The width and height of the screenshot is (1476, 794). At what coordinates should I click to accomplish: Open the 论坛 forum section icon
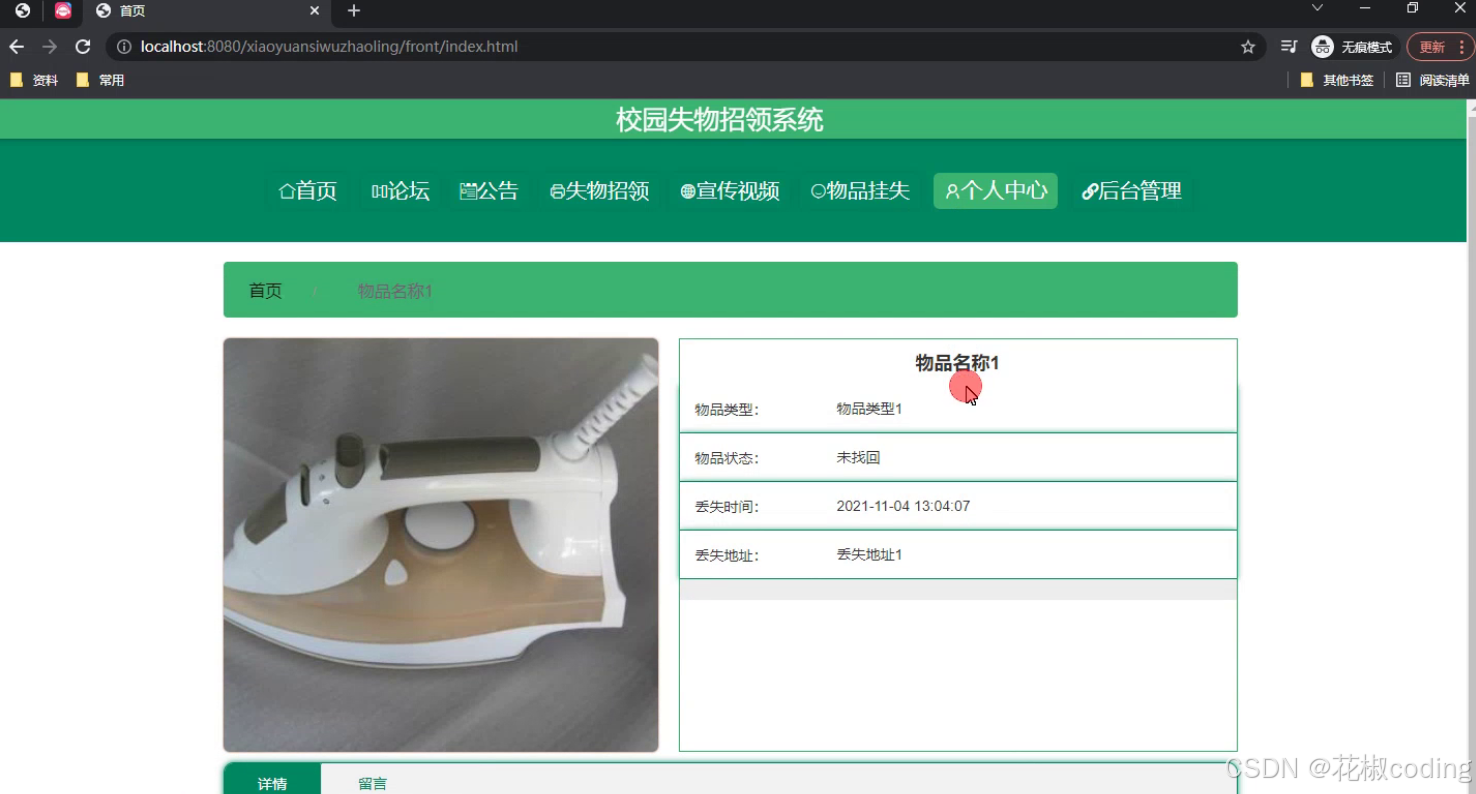coord(381,191)
